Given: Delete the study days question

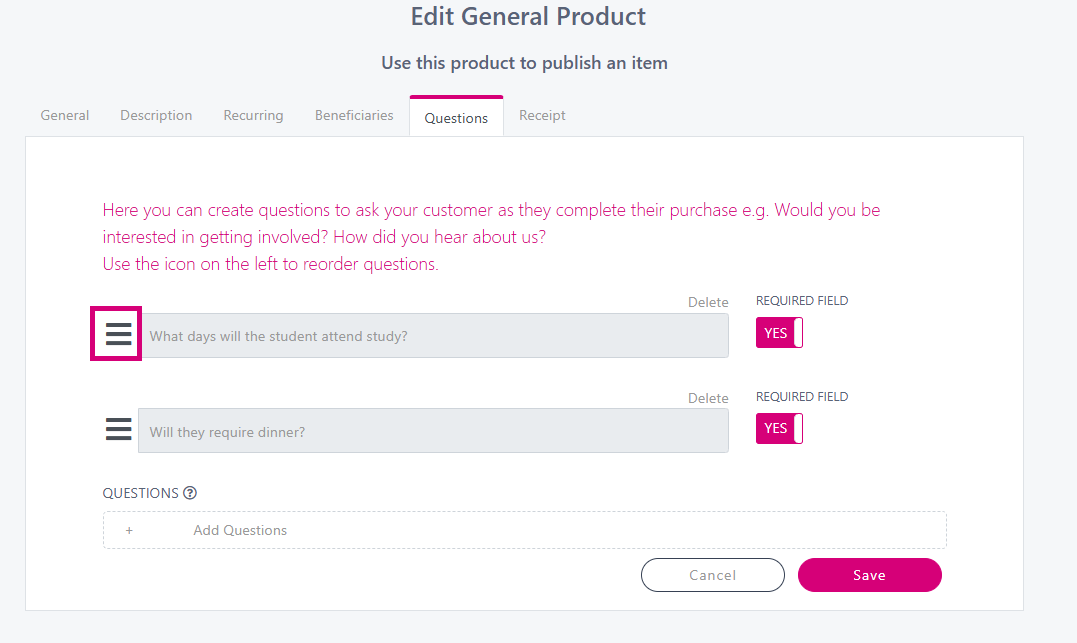Looking at the screenshot, I should coord(708,302).
